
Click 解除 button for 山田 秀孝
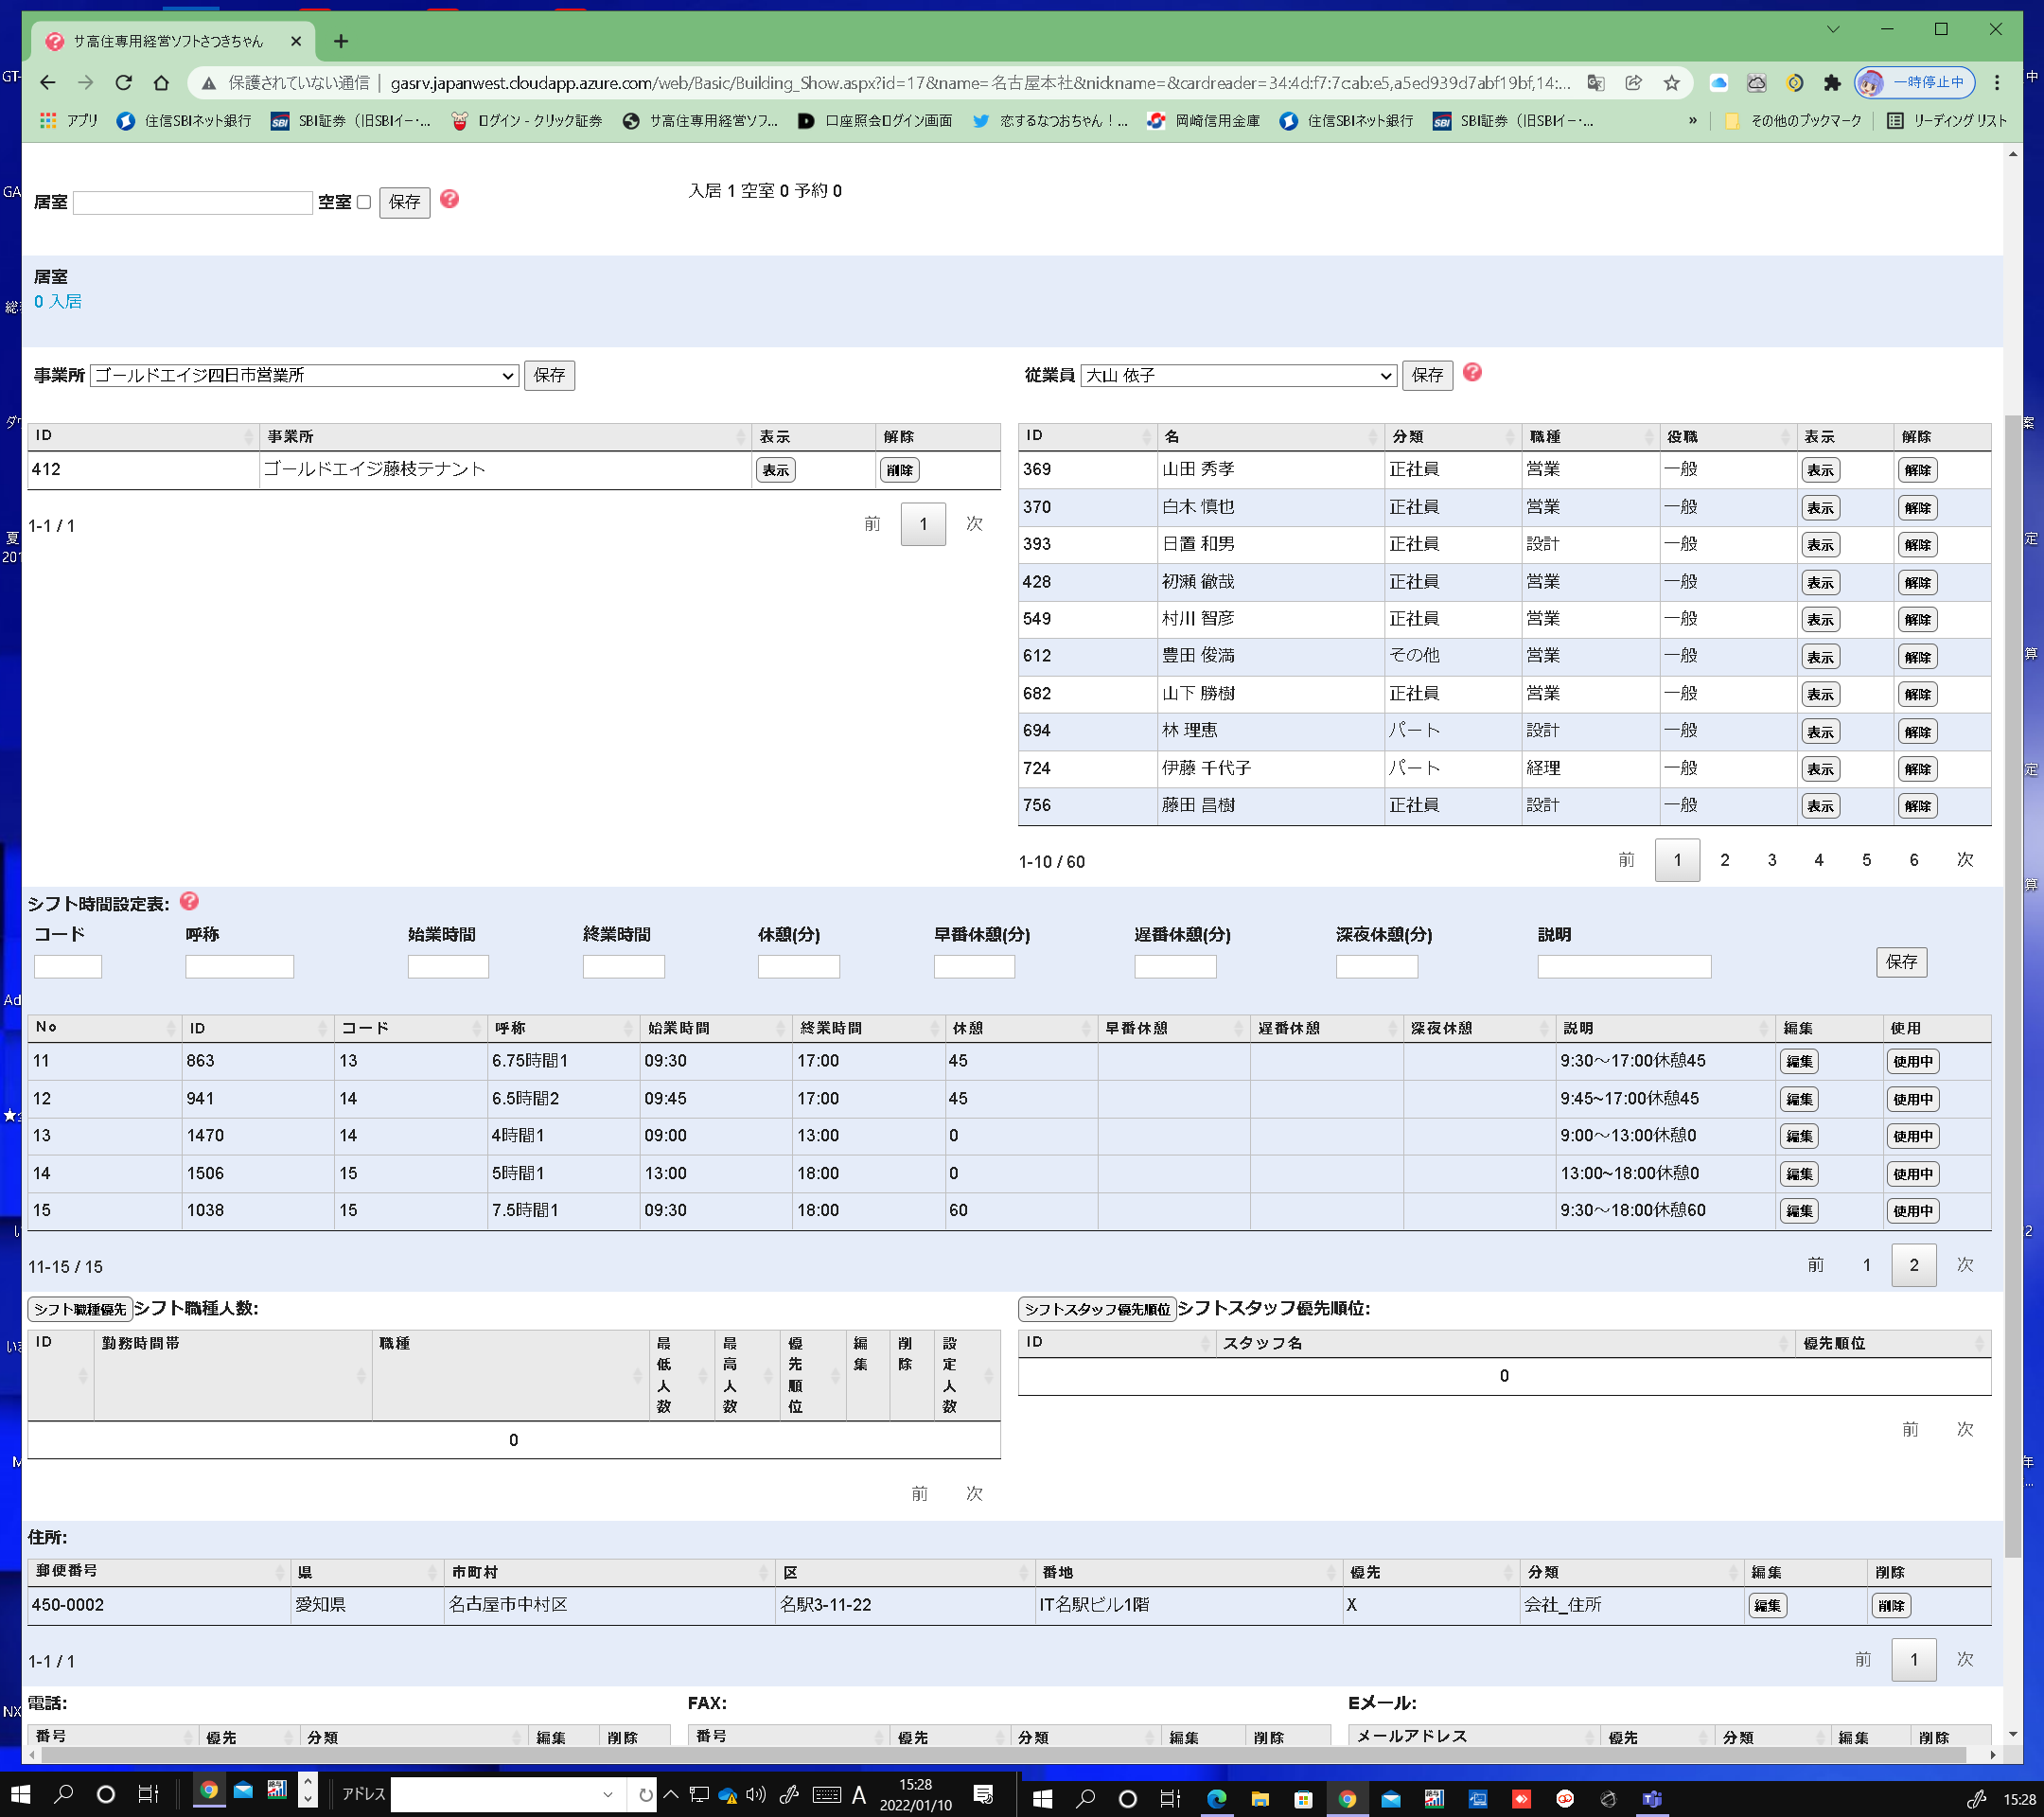coord(1916,470)
